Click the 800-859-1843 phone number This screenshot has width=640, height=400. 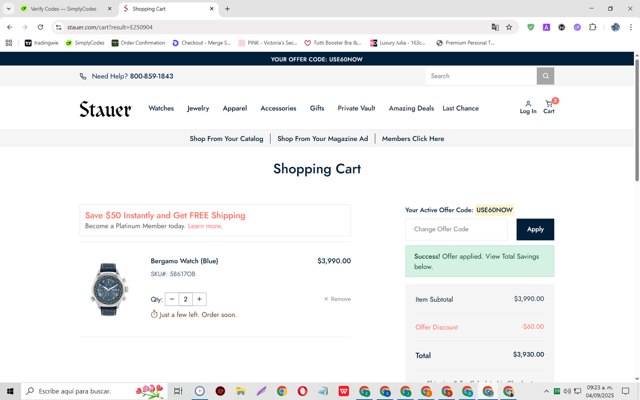[151, 76]
